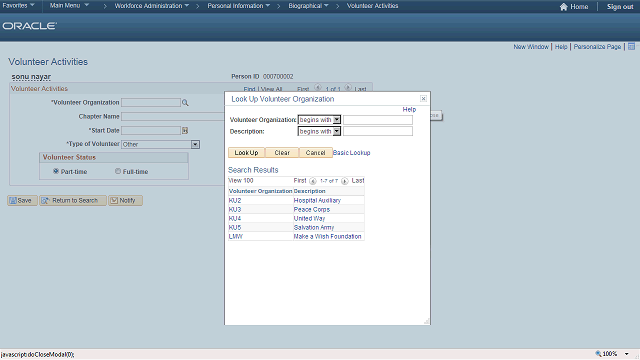The height and width of the screenshot is (360, 640).
Task: Click the Find link in Volunteer Activities header
Action: [249, 89]
